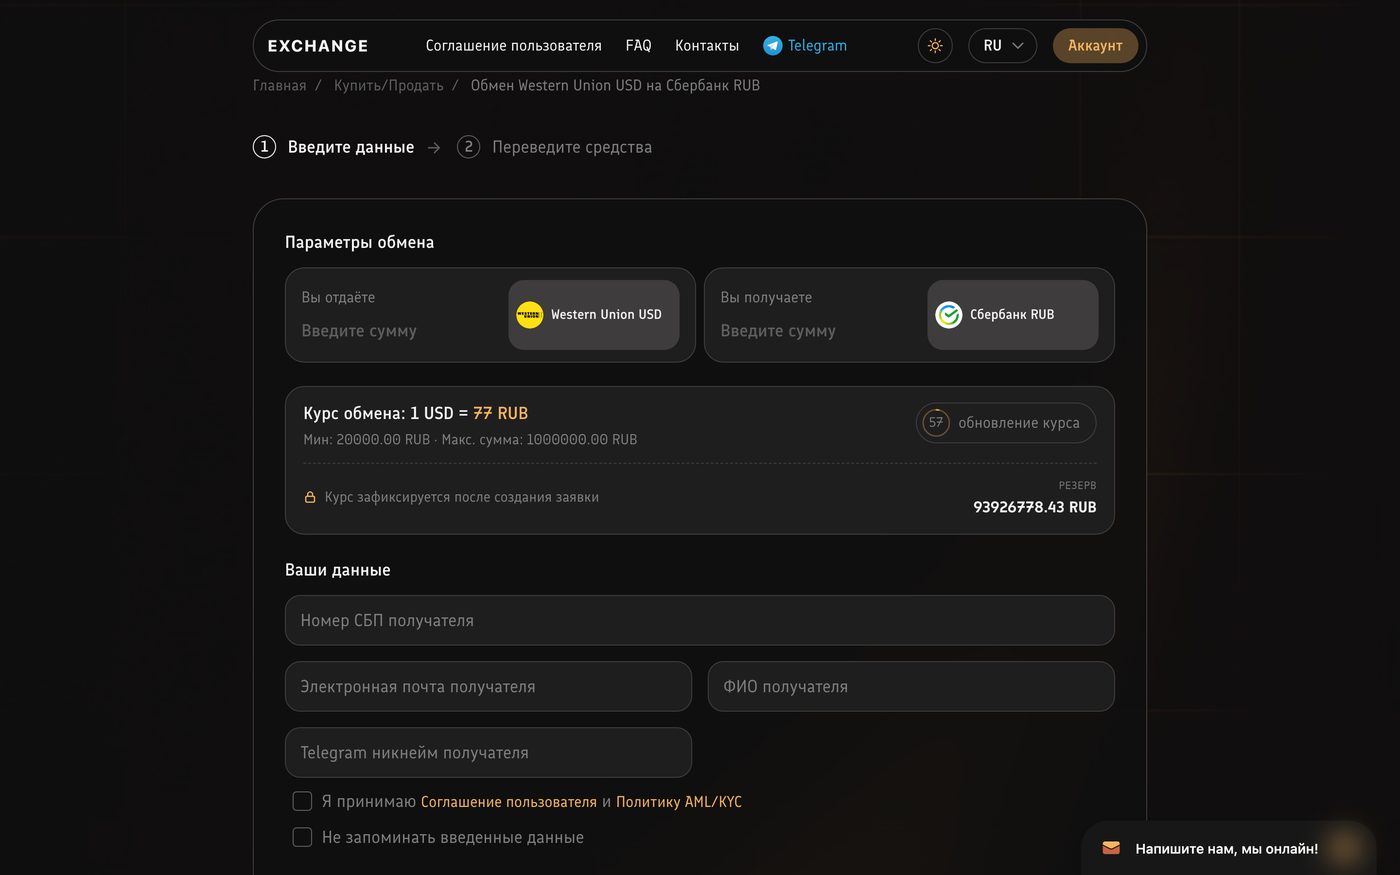The image size is (1400, 875).
Task: Click the 'Telegram никнейм получателя' field
Action: pyautogui.click(x=488, y=753)
